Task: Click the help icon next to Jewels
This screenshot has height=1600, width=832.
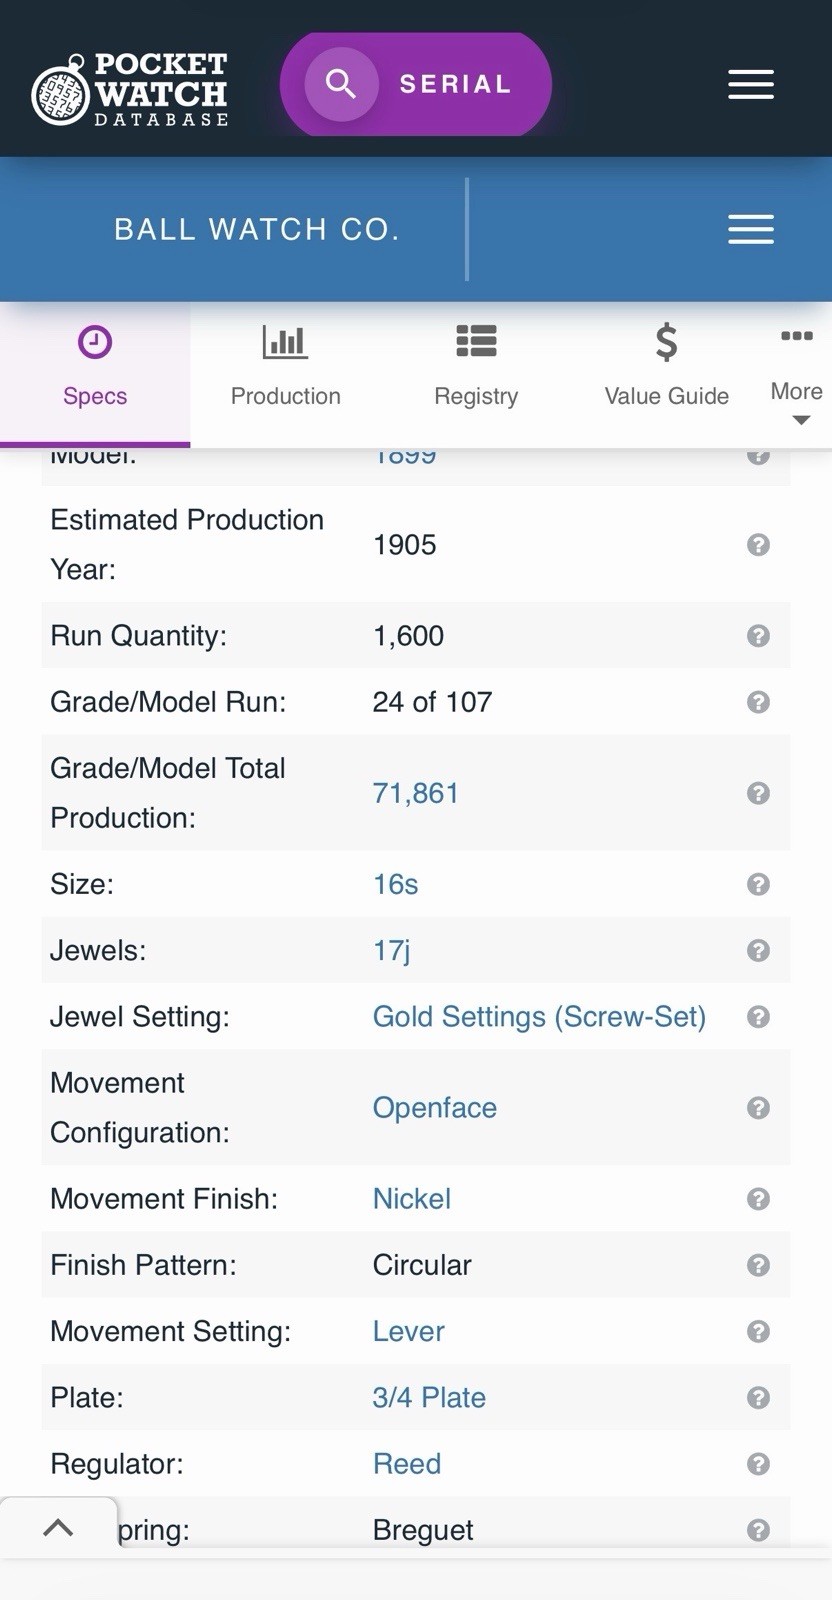Action: pyautogui.click(x=759, y=950)
